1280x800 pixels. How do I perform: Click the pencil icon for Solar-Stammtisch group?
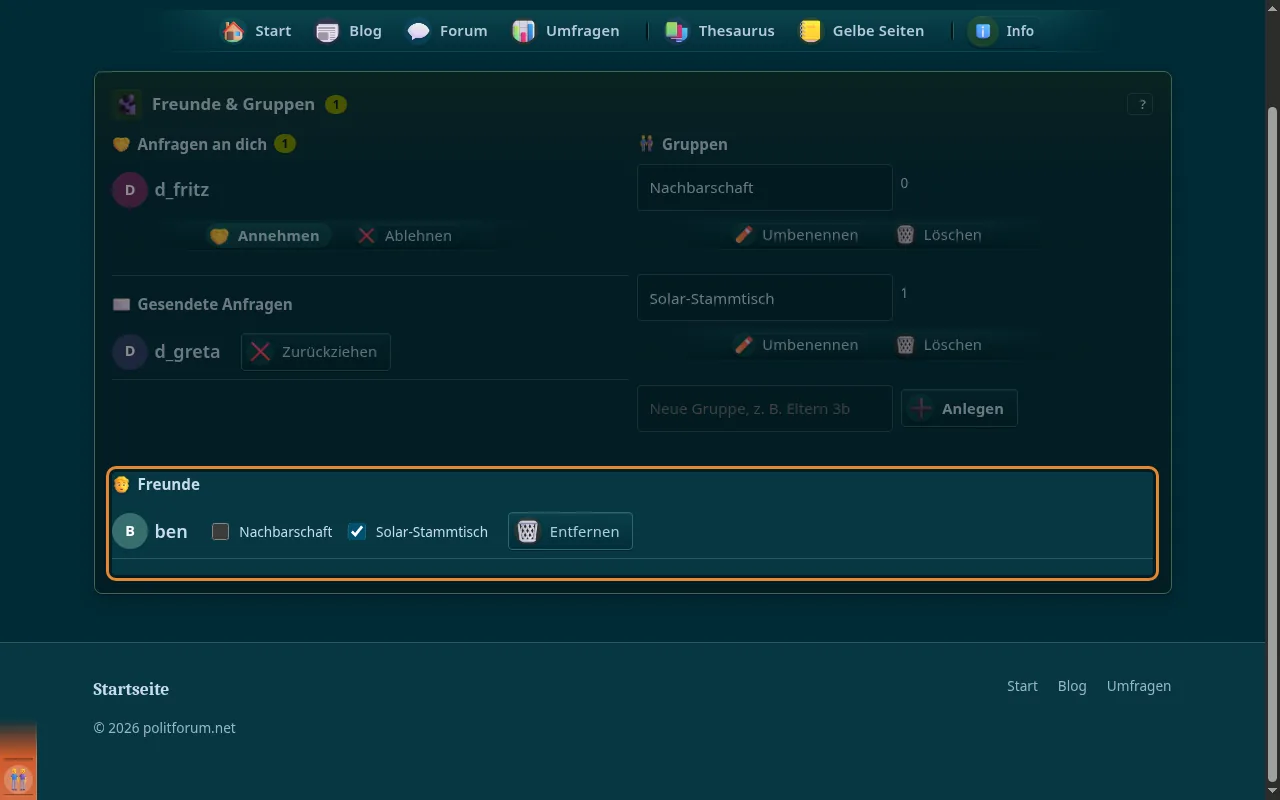coord(744,345)
